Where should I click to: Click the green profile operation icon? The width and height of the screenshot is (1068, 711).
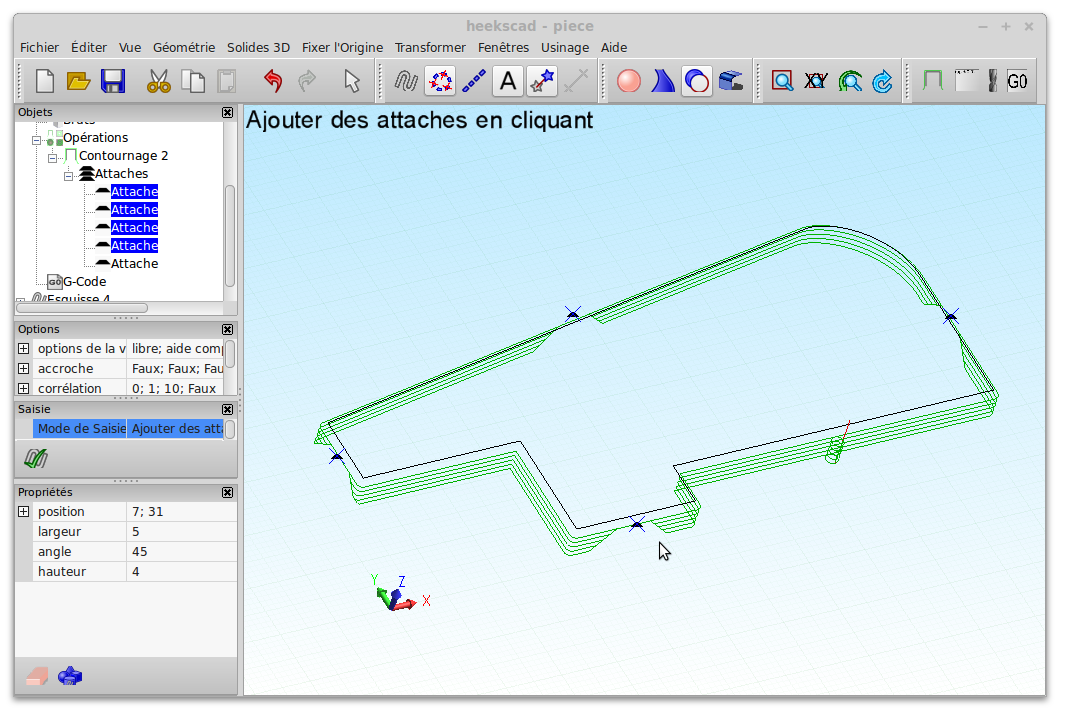click(932, 81)
